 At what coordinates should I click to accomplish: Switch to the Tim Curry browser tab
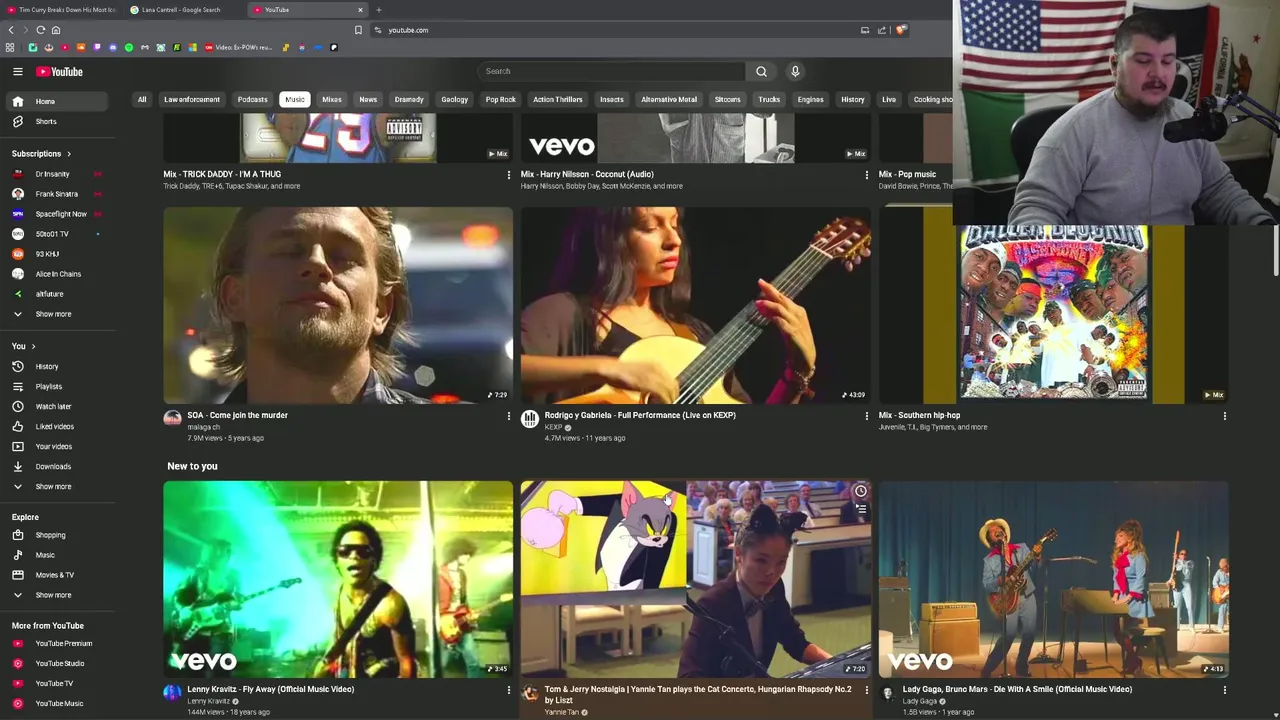click(62, 10)
